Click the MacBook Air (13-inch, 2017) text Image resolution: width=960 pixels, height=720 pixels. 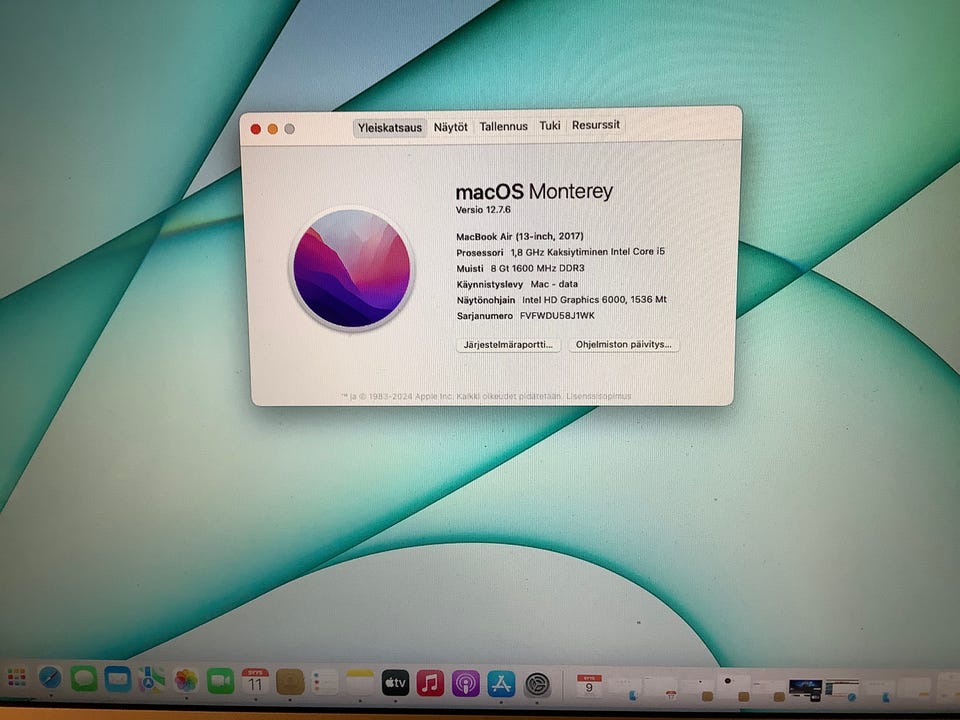pyautogui.click(x=520, y=236)
